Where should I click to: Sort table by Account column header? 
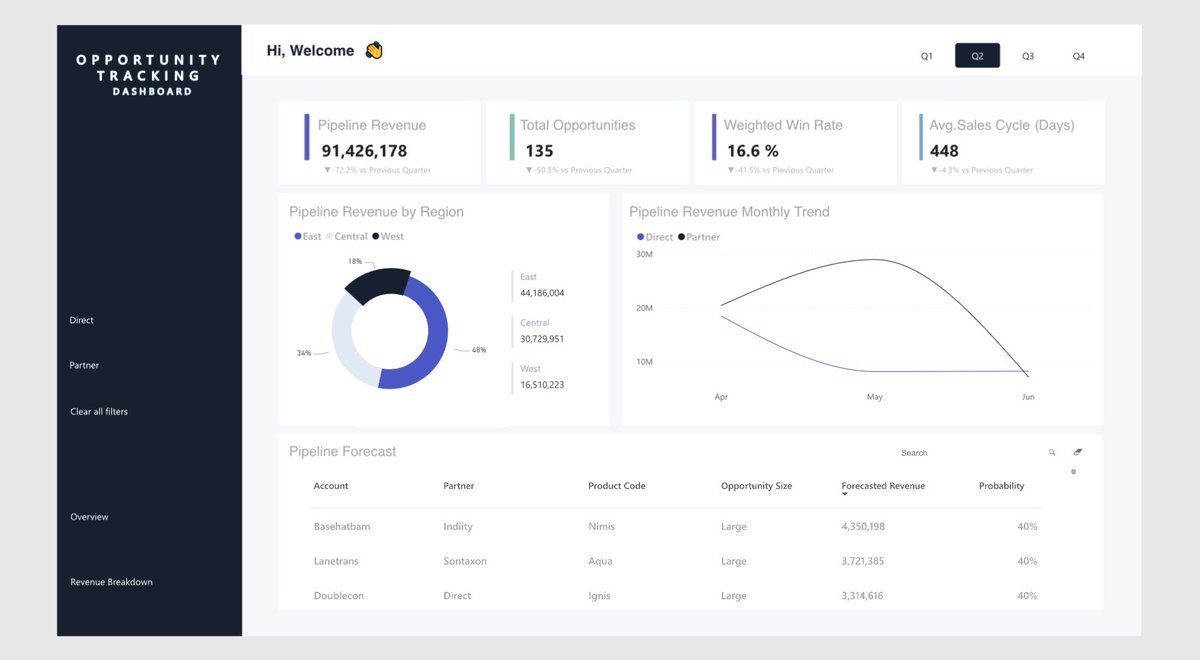[331, 486]
